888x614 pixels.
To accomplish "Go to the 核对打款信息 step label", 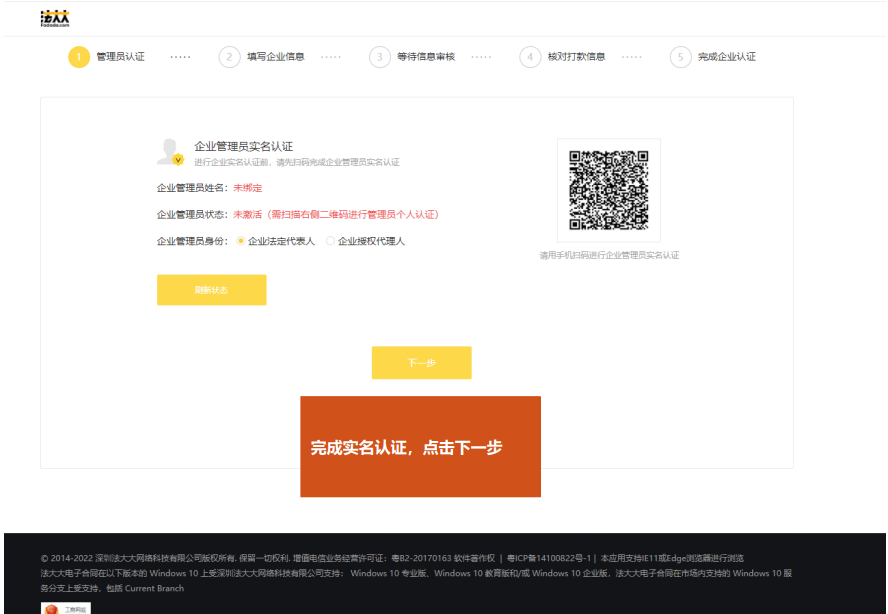I will [x=576, y=57].
